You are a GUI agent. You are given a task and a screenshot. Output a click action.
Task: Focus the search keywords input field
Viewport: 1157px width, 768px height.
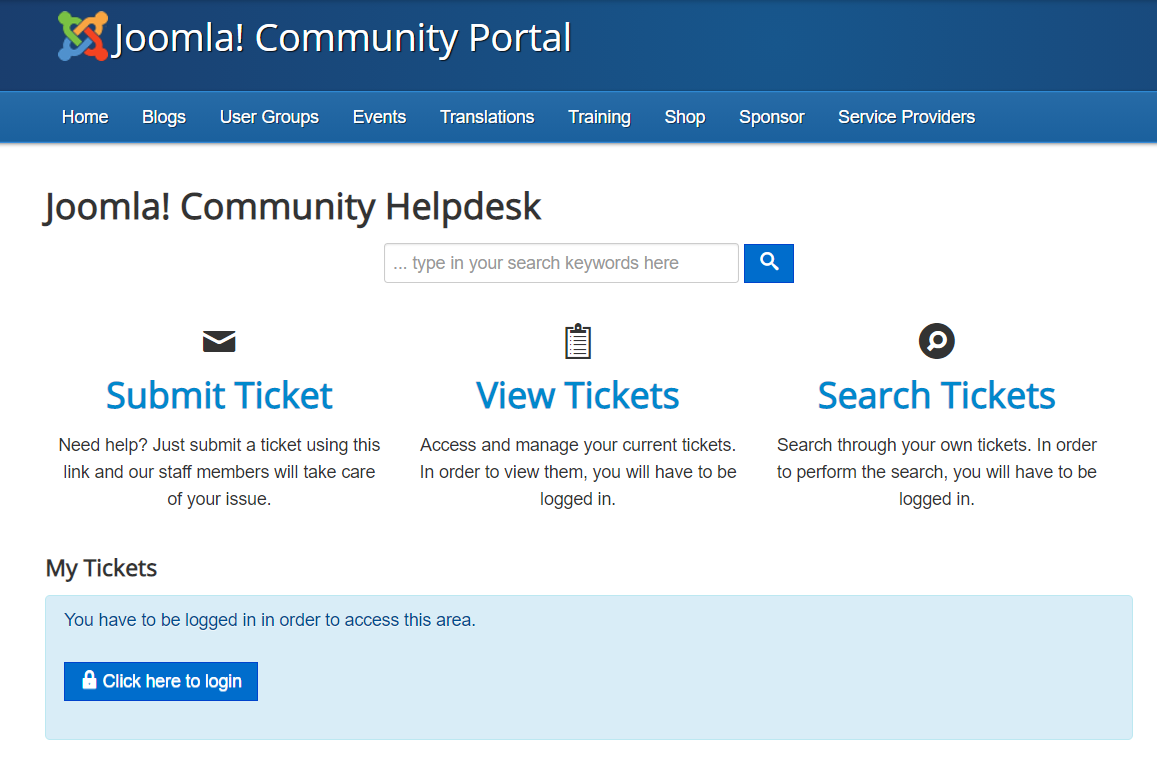click(561, 263)
